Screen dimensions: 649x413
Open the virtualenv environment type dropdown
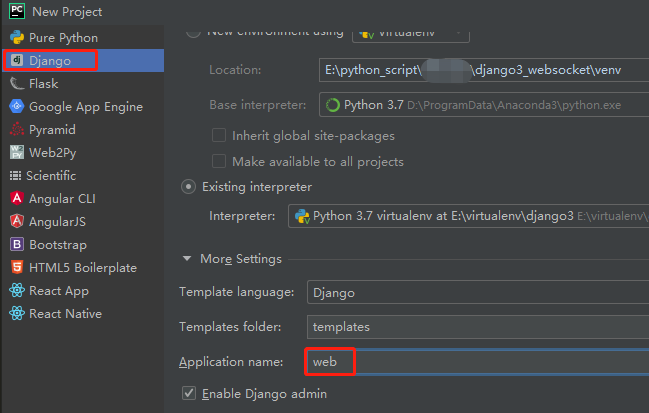[411, 34]
